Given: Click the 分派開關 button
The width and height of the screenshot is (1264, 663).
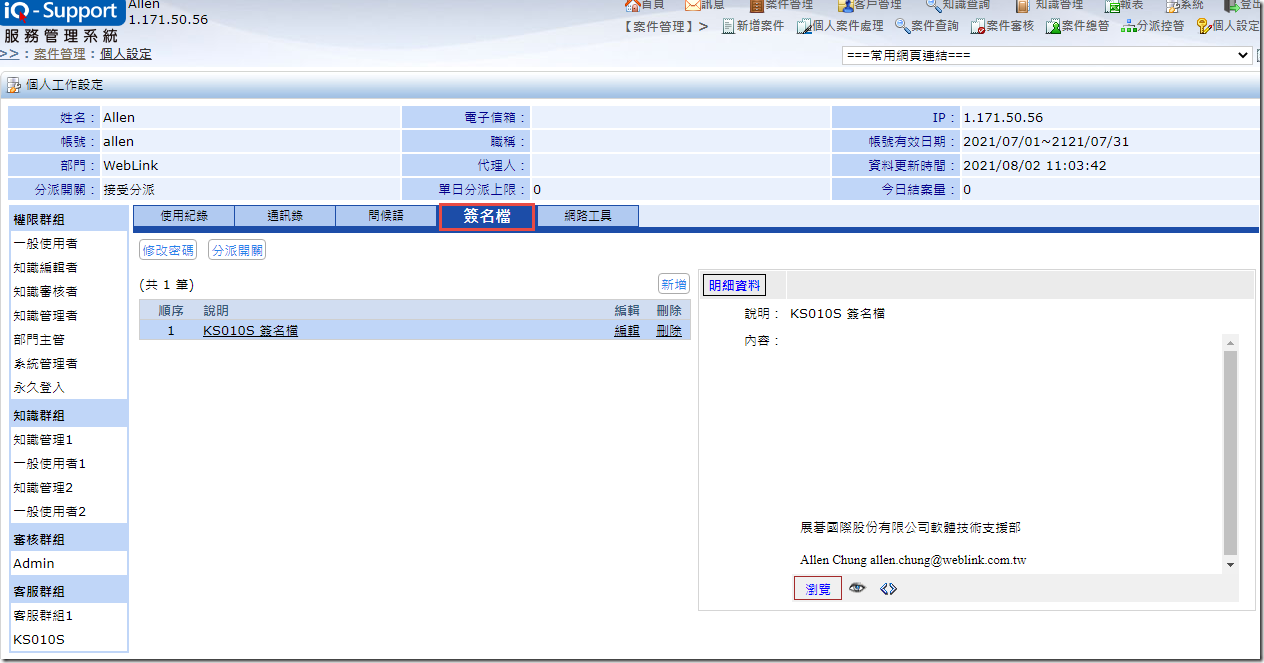Looking at the screenshot, I should [x=237, y=250].
